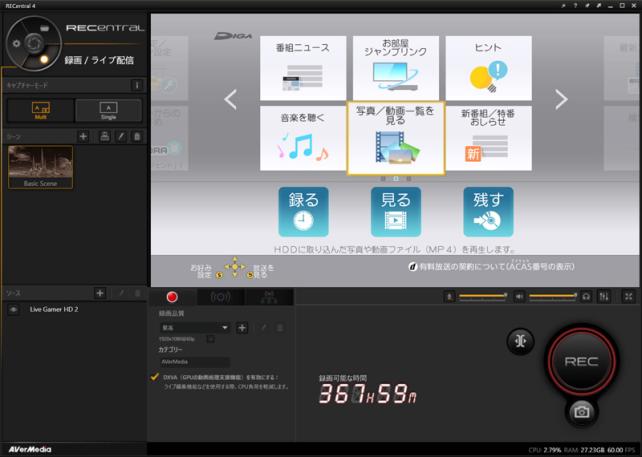Mute system audio with the speaker icon
The width and height of the screenshot is (642, 457).
pos(519,296)
